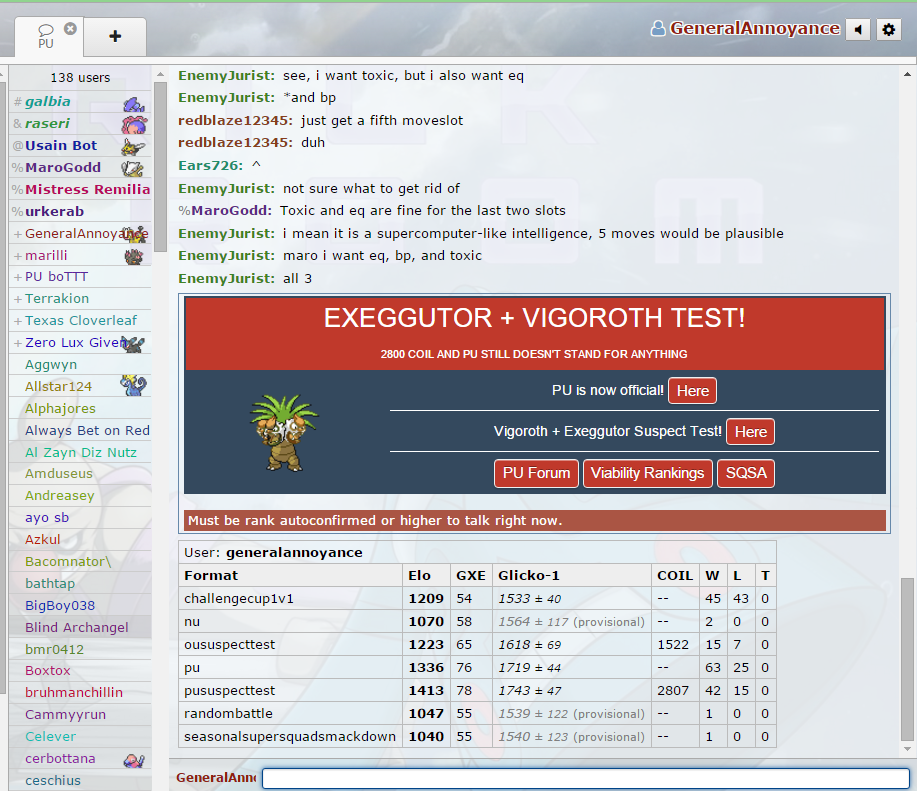This screenshot has width=917, height=791.
Task: Open the PU Forum button
Action: [536, 473]
